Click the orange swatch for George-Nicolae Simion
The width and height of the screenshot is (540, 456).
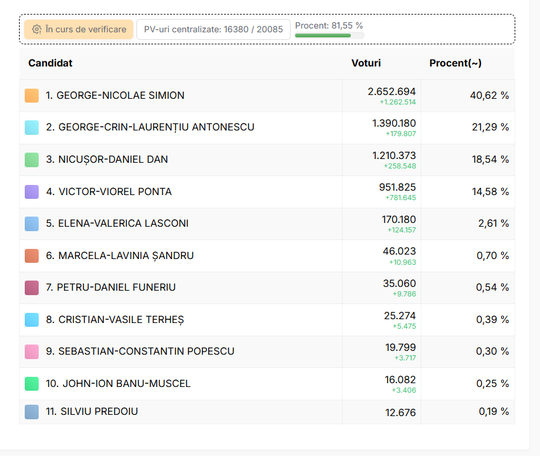[32, 95]
